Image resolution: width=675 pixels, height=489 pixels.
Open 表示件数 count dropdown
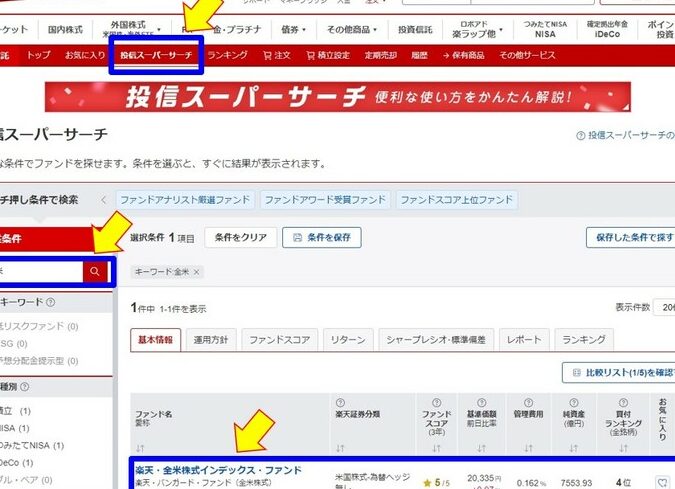pyautogui.click(x=664, y=307)
